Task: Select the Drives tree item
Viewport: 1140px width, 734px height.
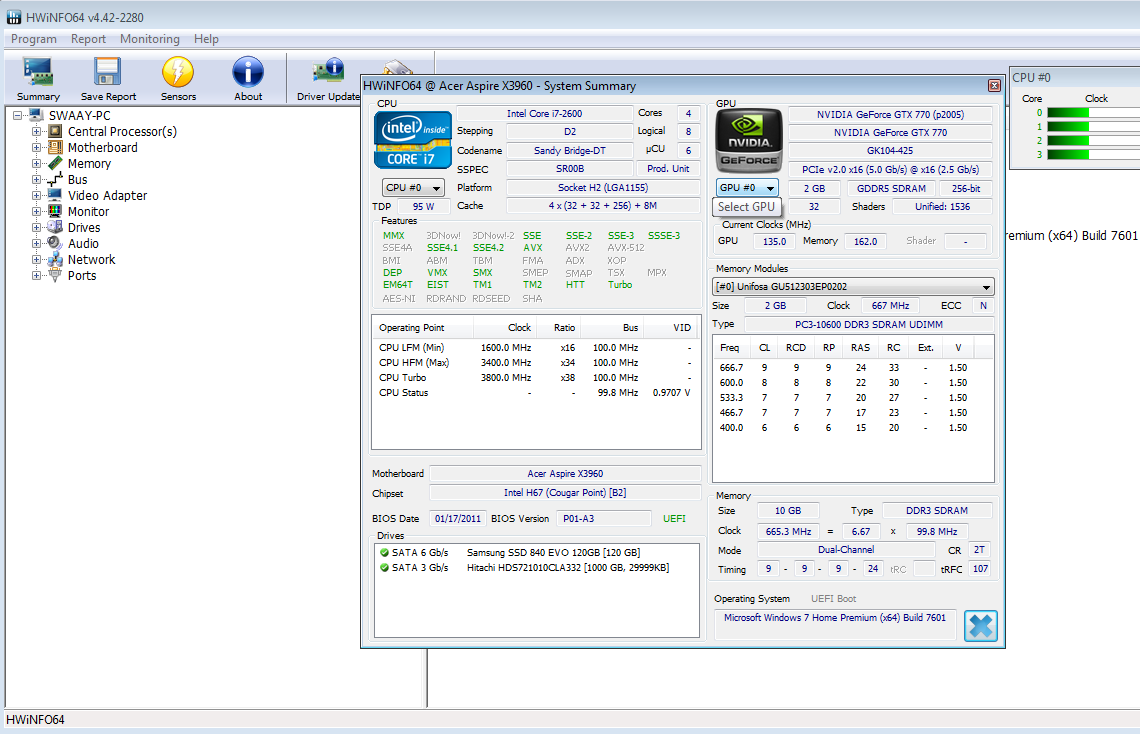Action: click(84, 227)
